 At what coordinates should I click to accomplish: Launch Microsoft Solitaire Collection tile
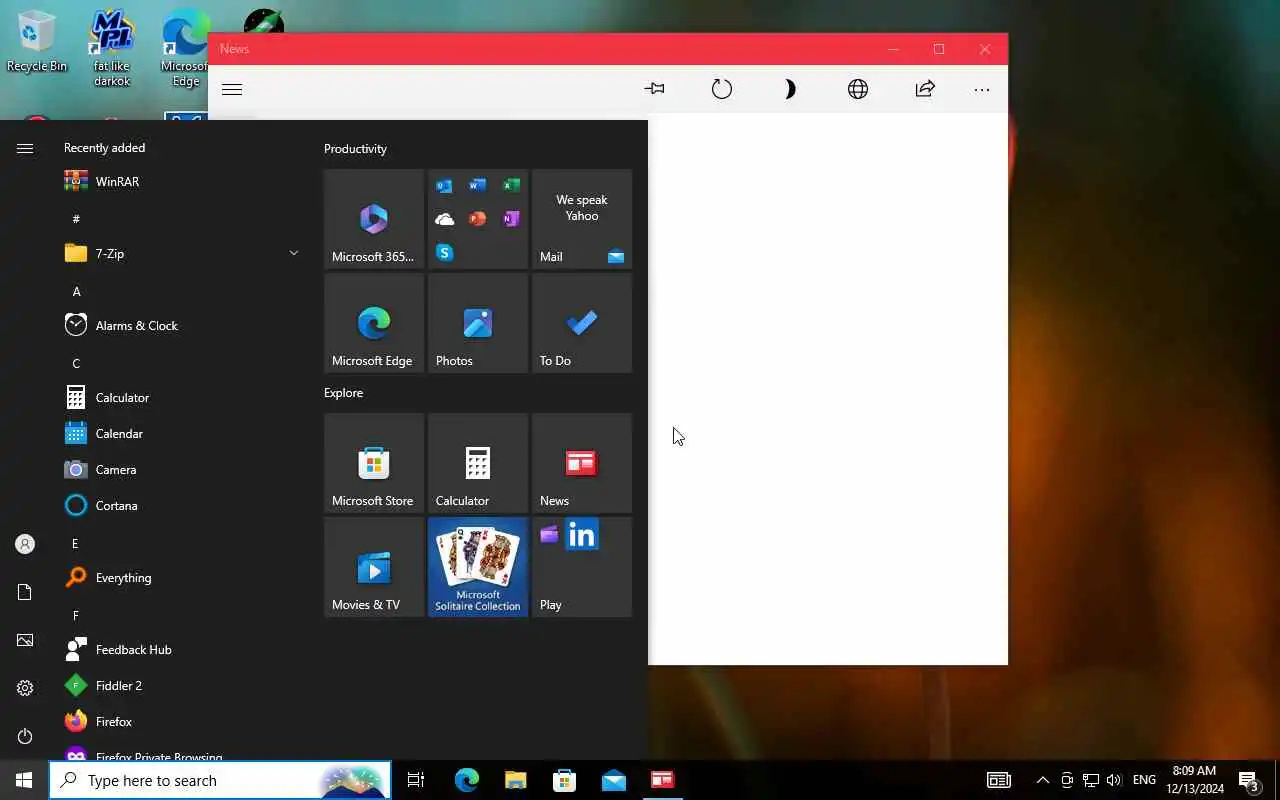pos(478,567)
